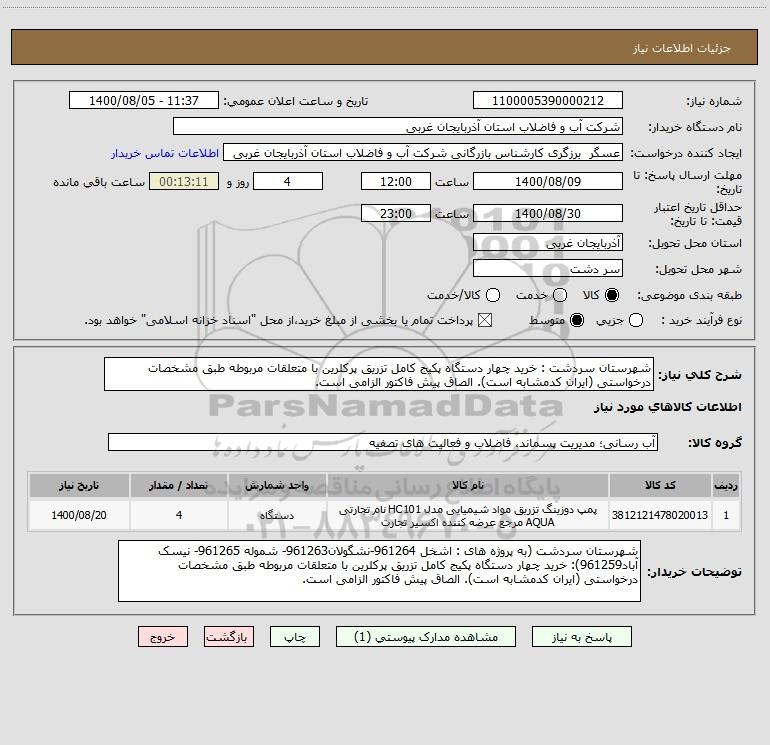
Task: Click واحد شمارش column header
Action: (277, 486)
